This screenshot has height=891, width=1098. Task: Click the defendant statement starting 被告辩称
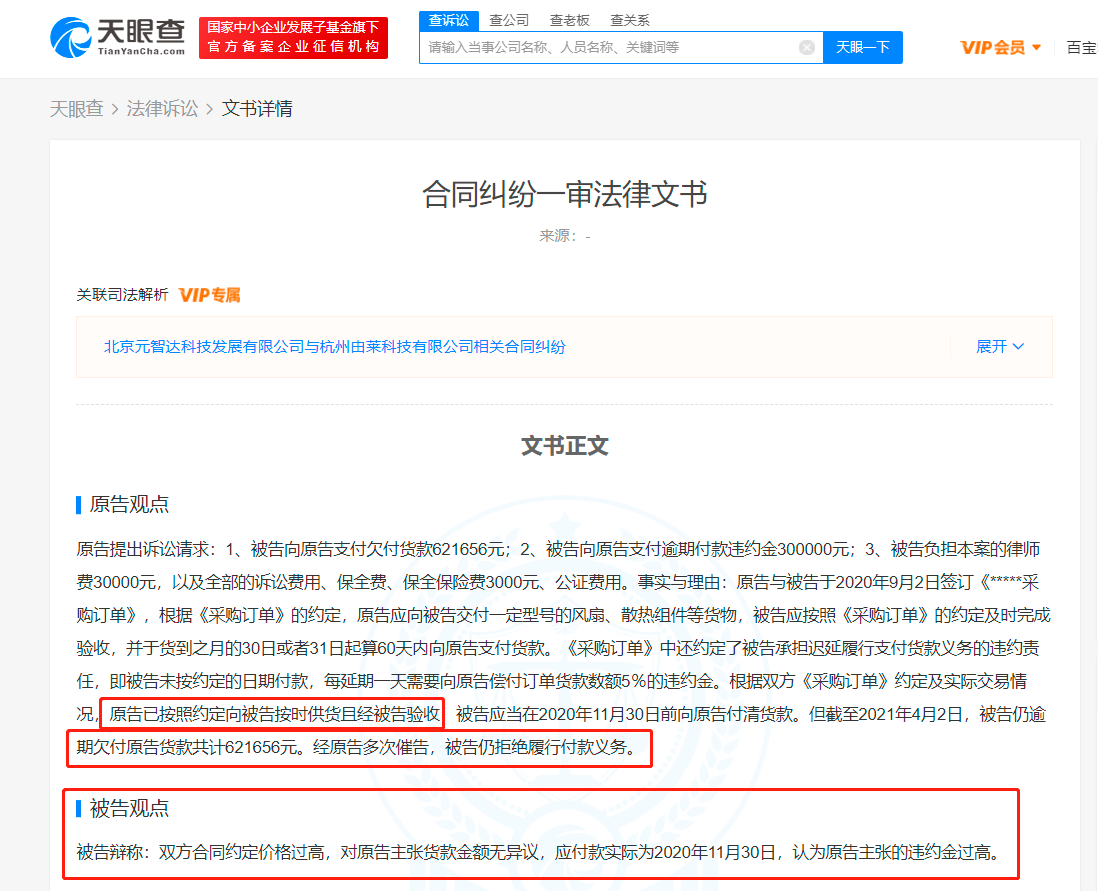538,852
